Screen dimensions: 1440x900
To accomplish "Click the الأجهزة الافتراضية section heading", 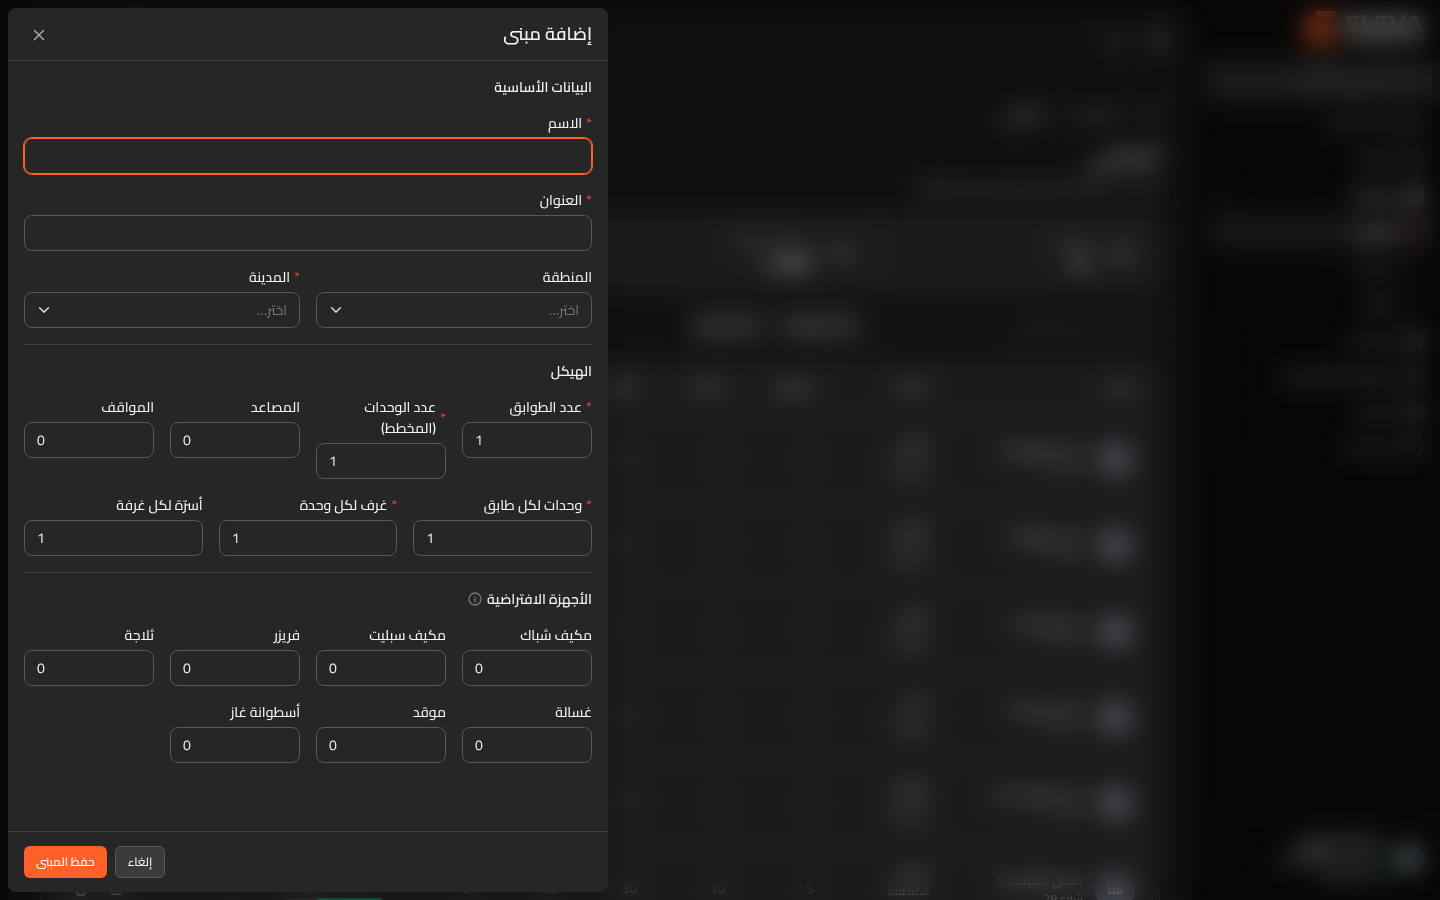I will click(x=539, y=599).
